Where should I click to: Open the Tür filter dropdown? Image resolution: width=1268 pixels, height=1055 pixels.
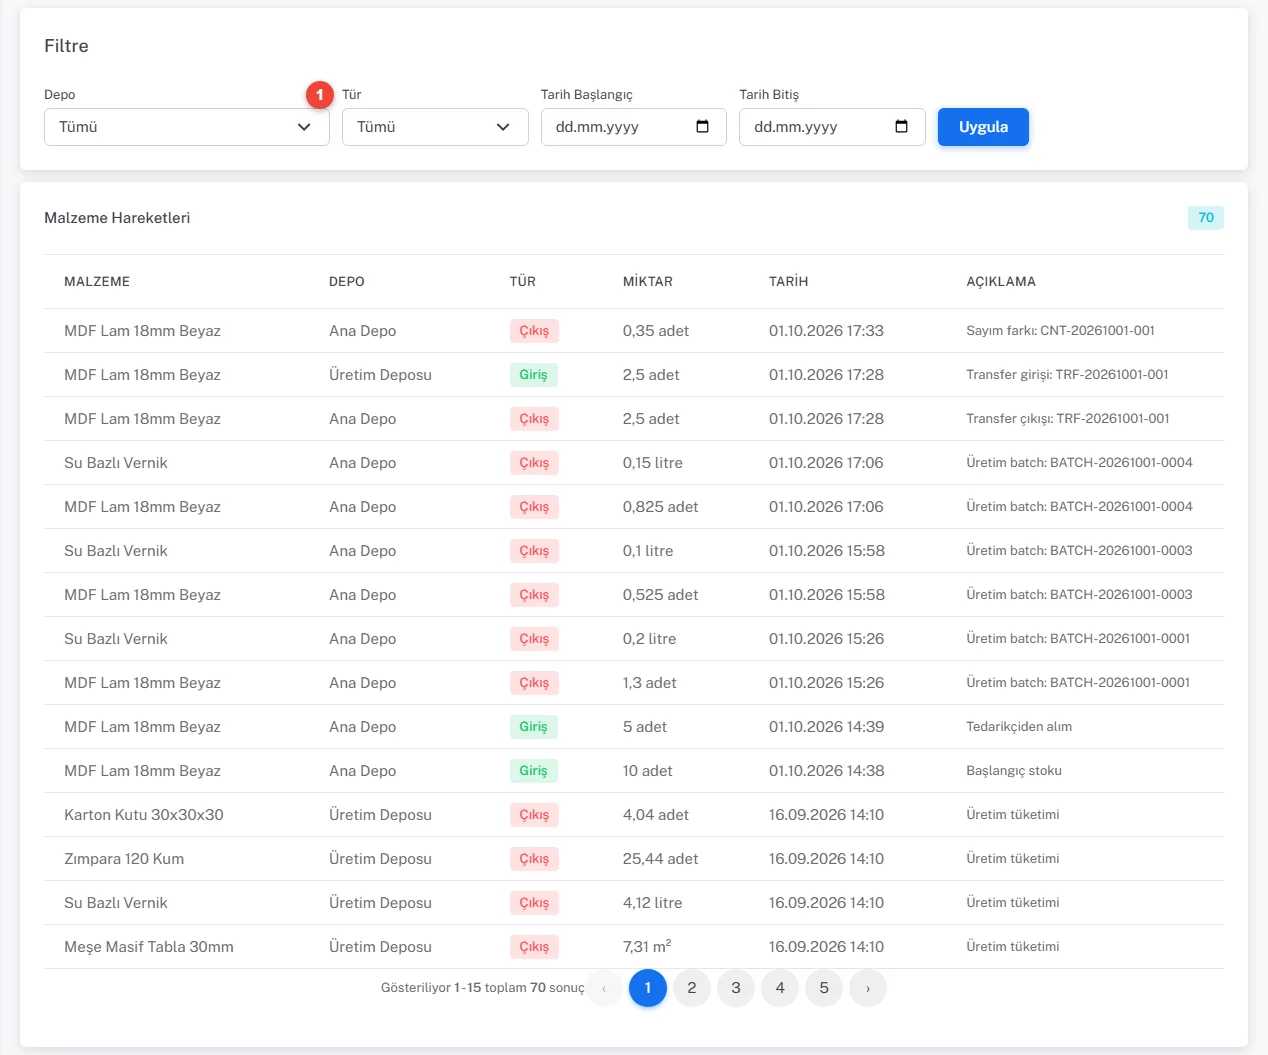[x=435, y=127]
